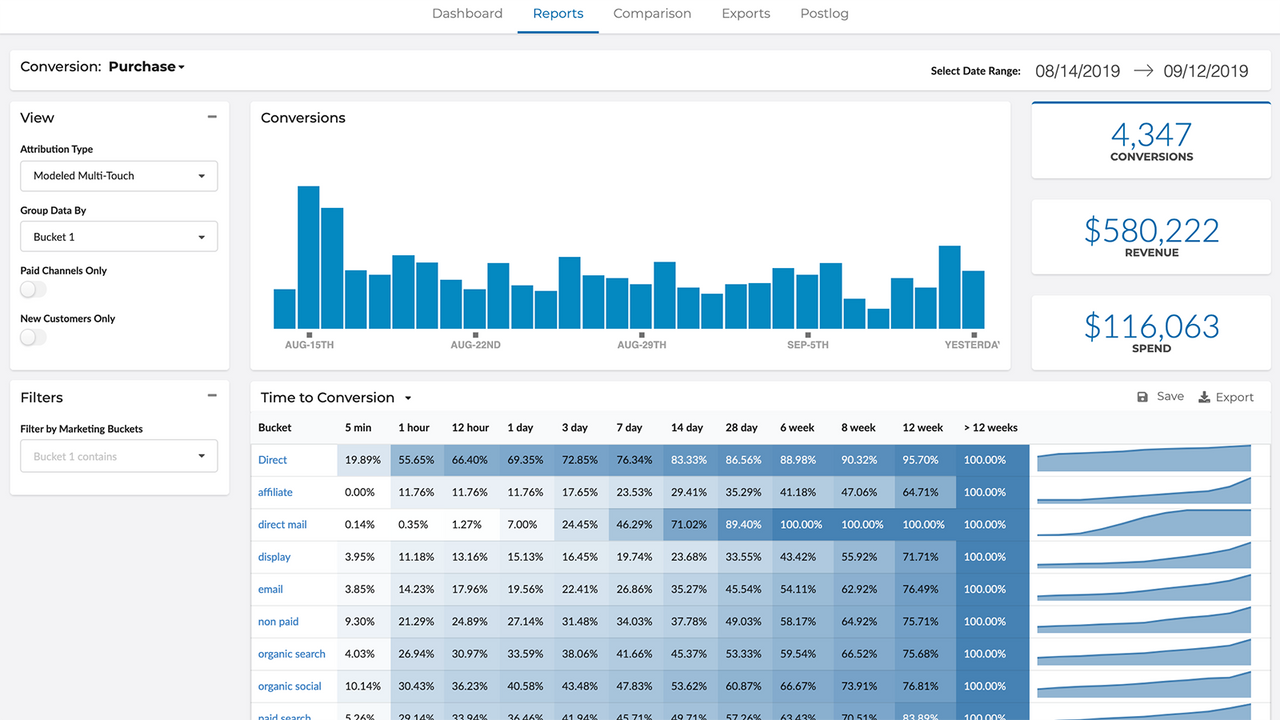Click the organic search bucket link
1280x720 pixels.
(x=293, y=653)
